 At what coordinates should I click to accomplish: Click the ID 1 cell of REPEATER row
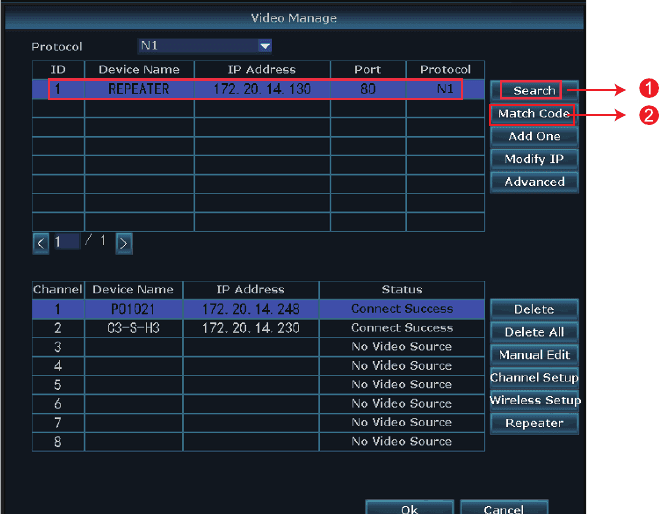click(x=58, y=89)
